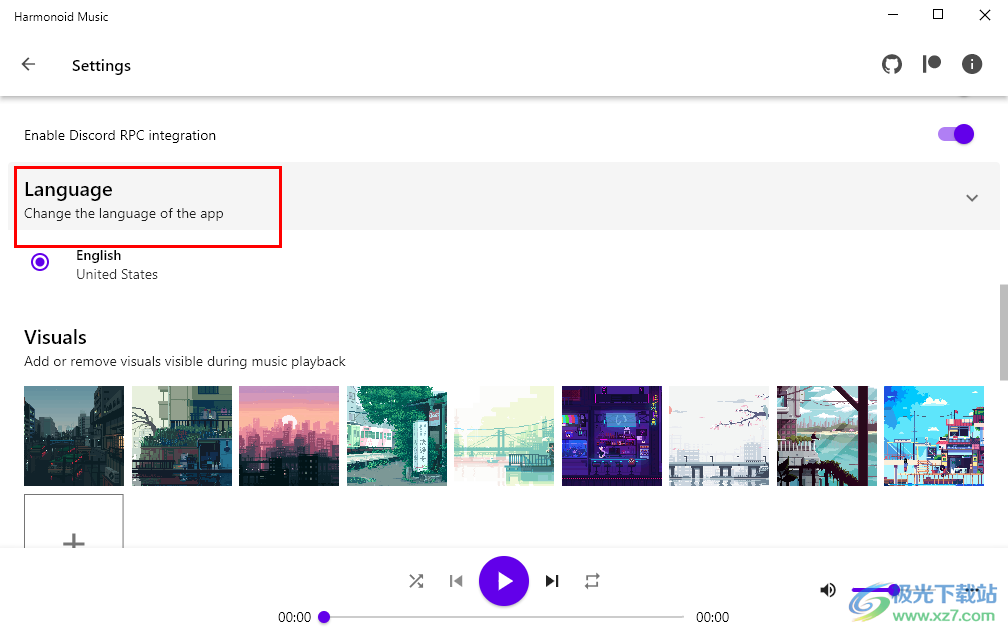Image resolution: width=1008 pixels, height=632 pixels.
Task: Maximize the Harmonoid Music window
Action: [x=938, y=15]
